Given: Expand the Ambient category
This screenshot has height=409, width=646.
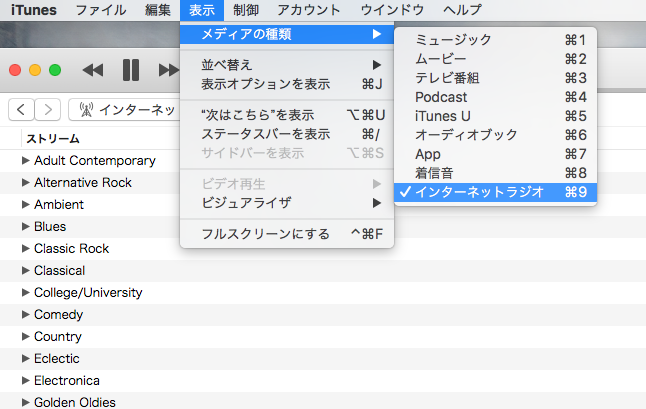Looking at the screenshot, I should click(26, 204).
